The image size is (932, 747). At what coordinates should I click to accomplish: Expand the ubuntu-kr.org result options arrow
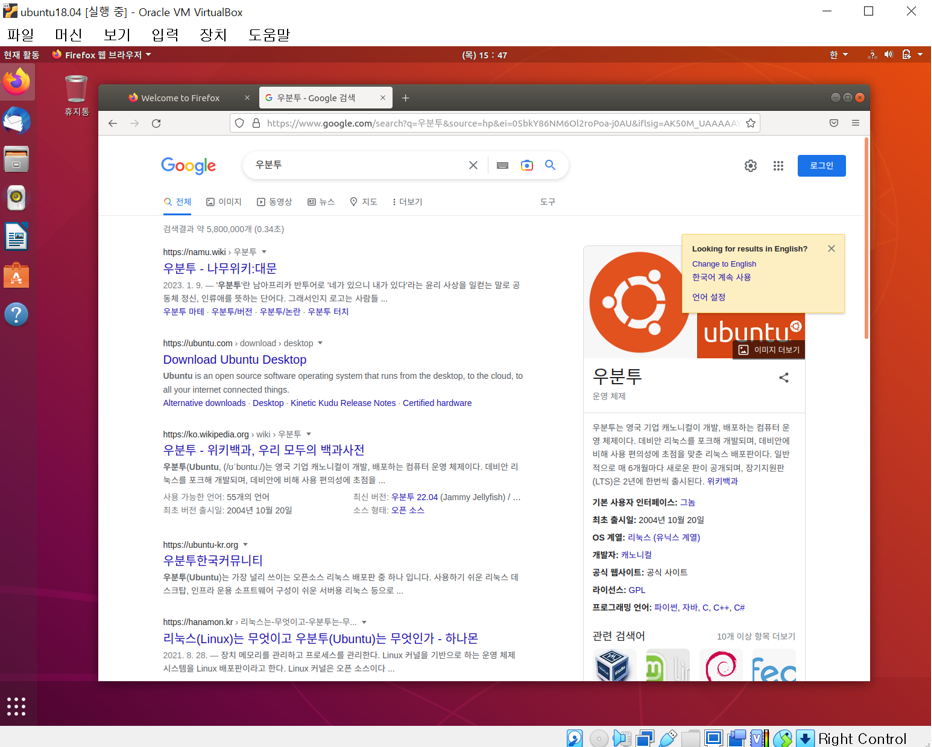click(x=245, y=544)
